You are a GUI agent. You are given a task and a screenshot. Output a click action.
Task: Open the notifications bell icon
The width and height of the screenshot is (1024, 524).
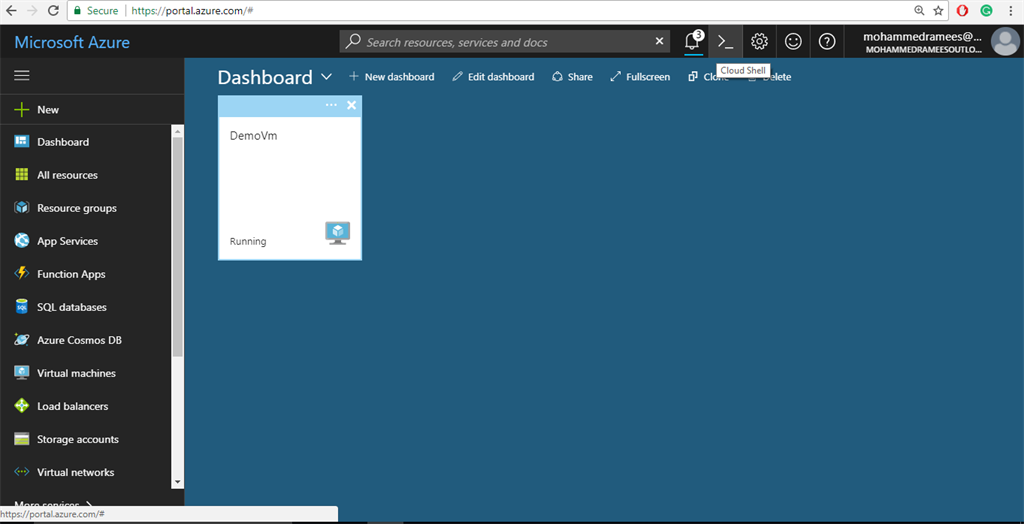692,42
